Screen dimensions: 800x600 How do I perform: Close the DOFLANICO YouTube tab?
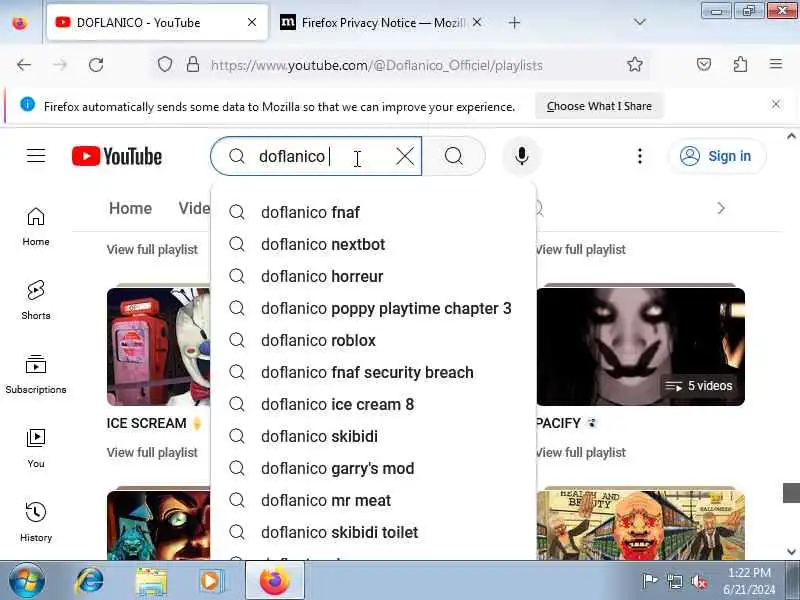coord(252,22)
